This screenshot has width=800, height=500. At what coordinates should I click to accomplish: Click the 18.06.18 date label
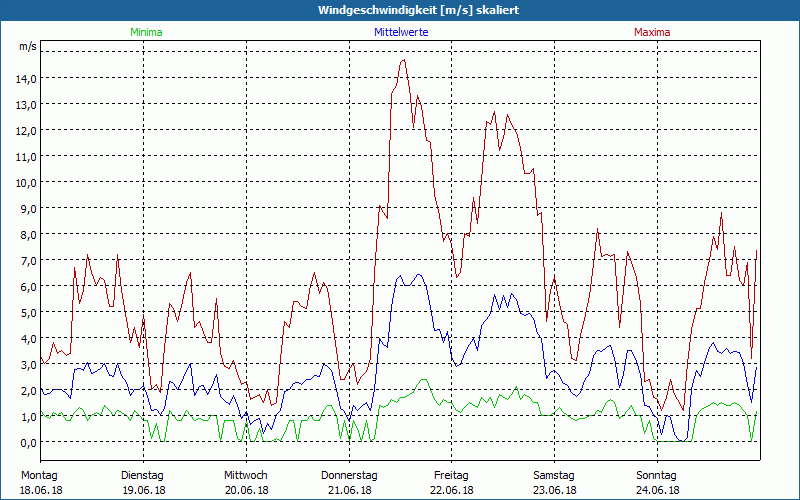(40, 490)
